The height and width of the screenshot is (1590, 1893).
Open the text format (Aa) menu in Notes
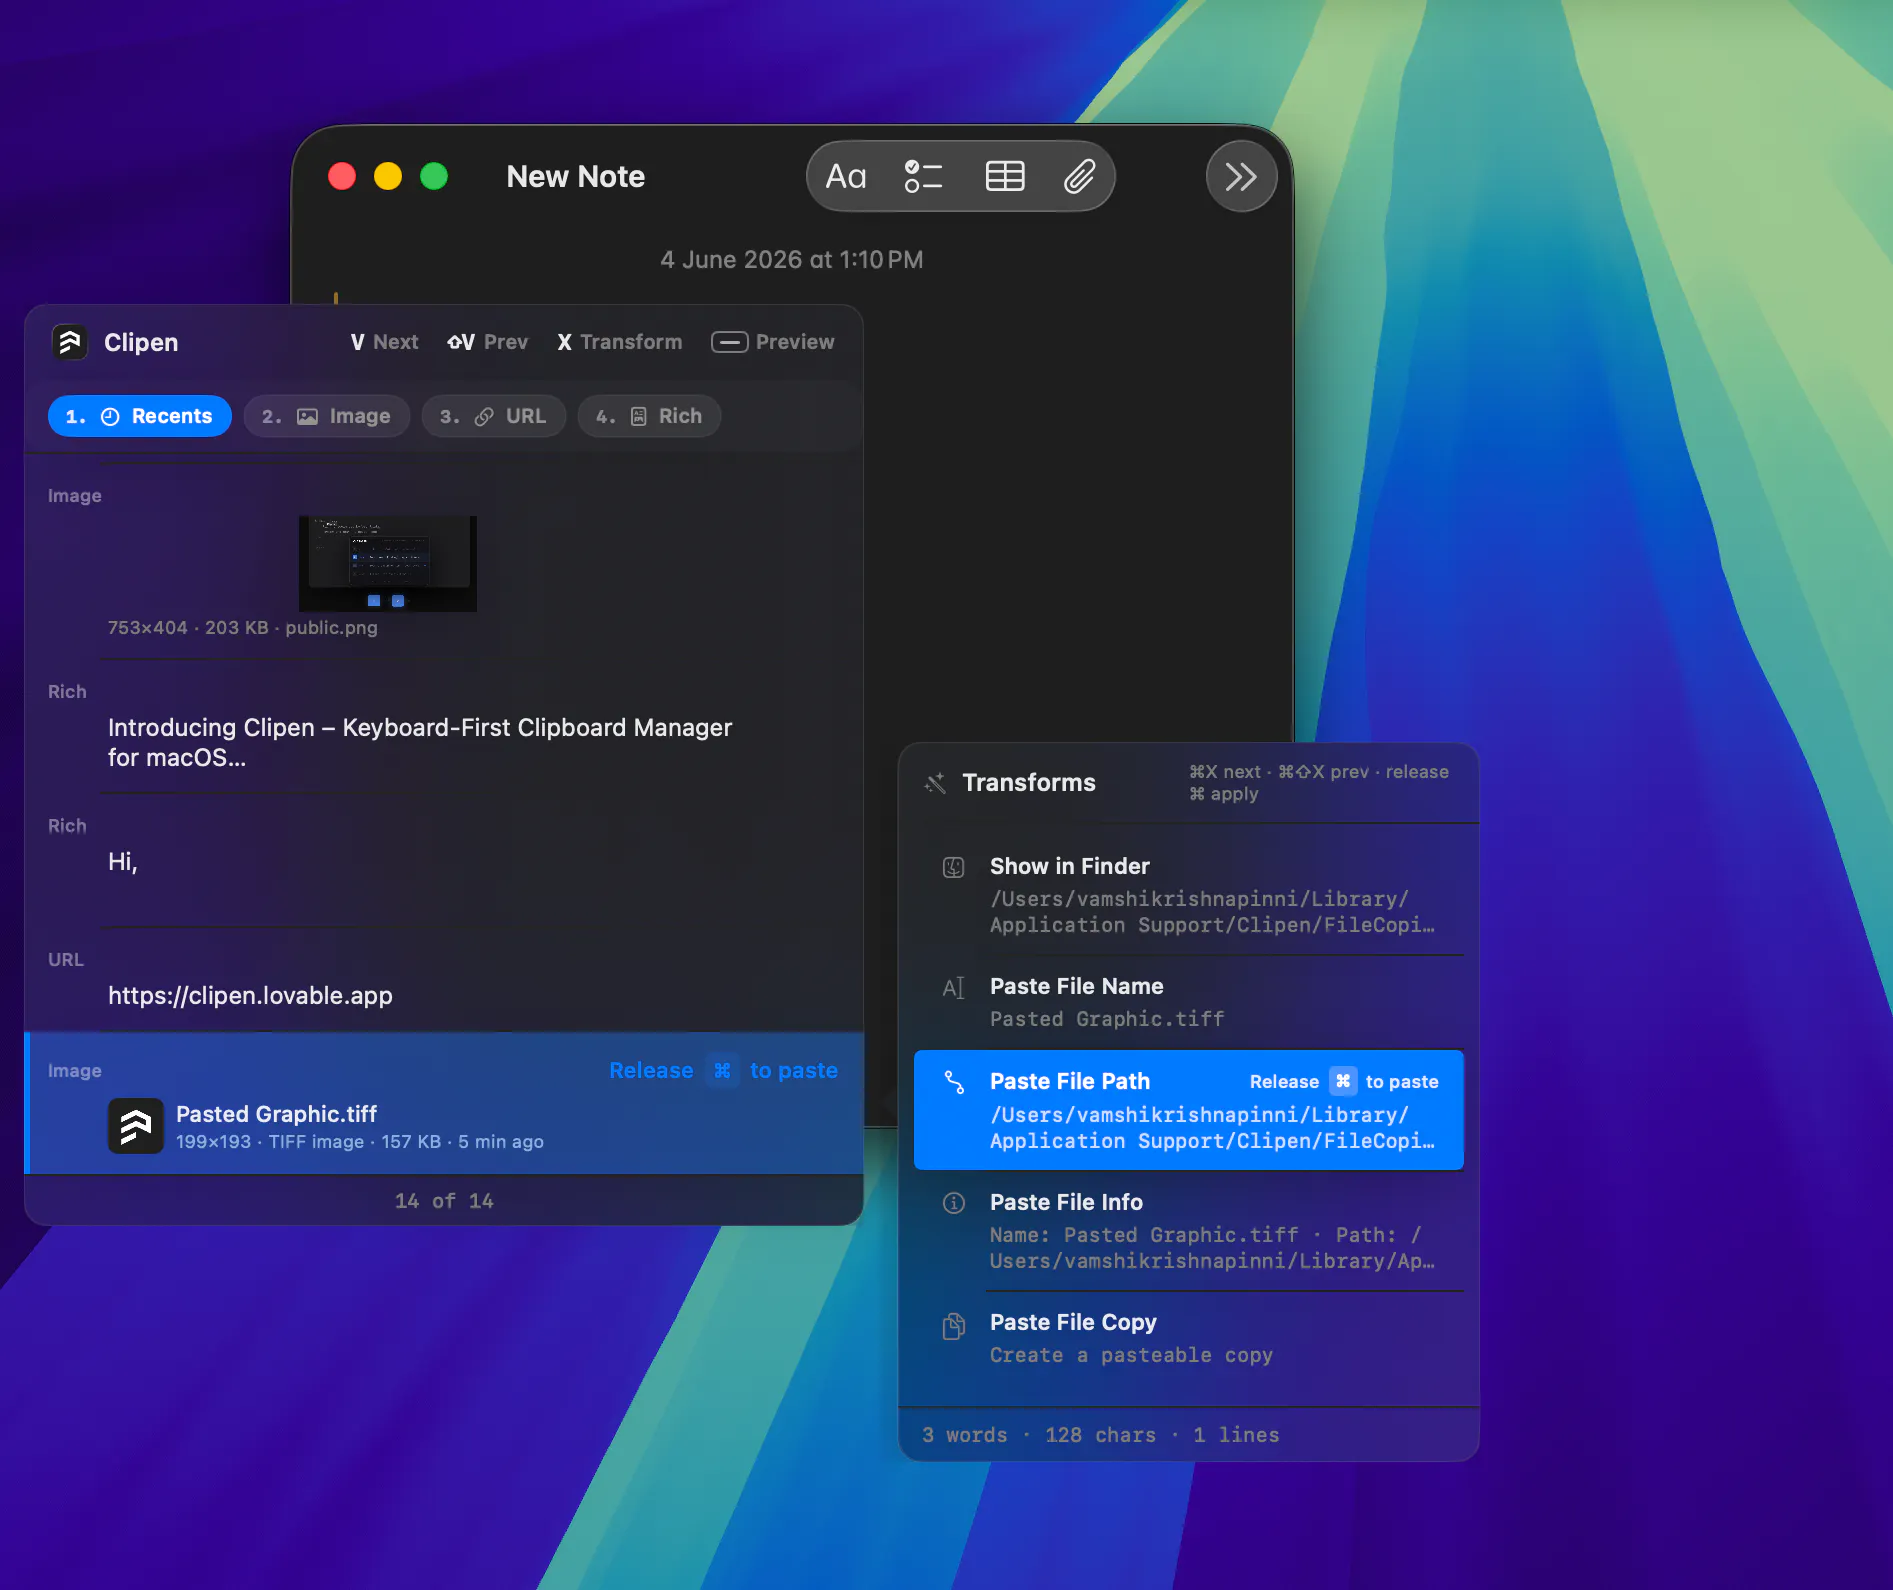coord(846,177)
